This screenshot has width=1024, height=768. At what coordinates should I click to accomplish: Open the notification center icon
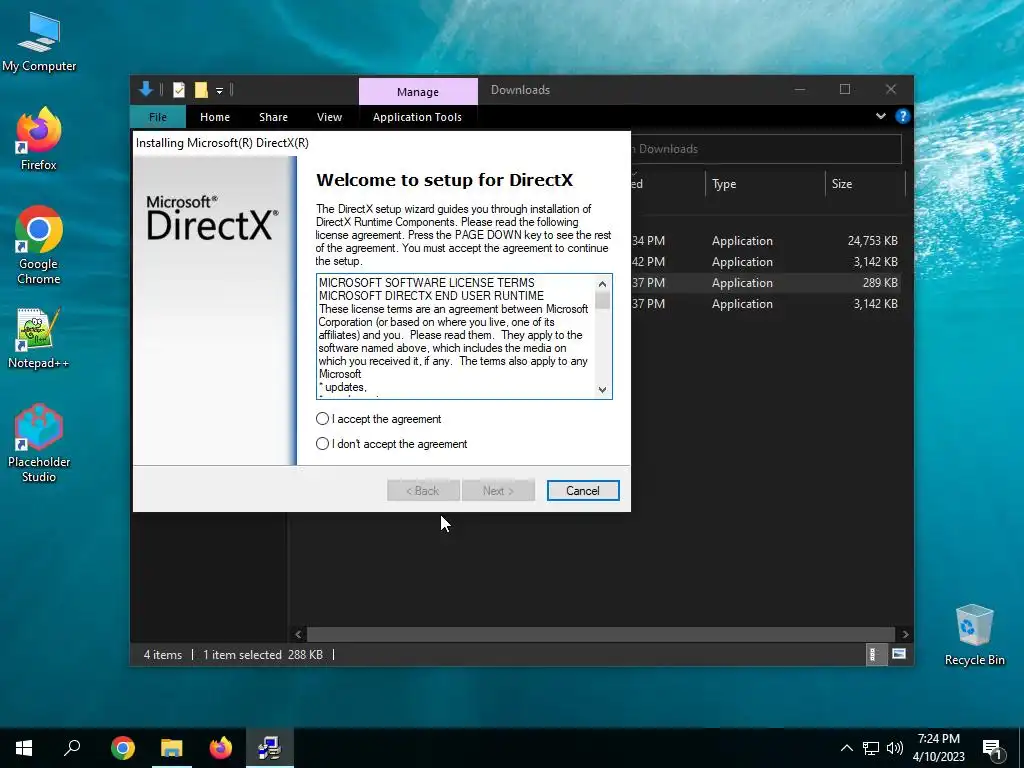[x=992, y=748]
